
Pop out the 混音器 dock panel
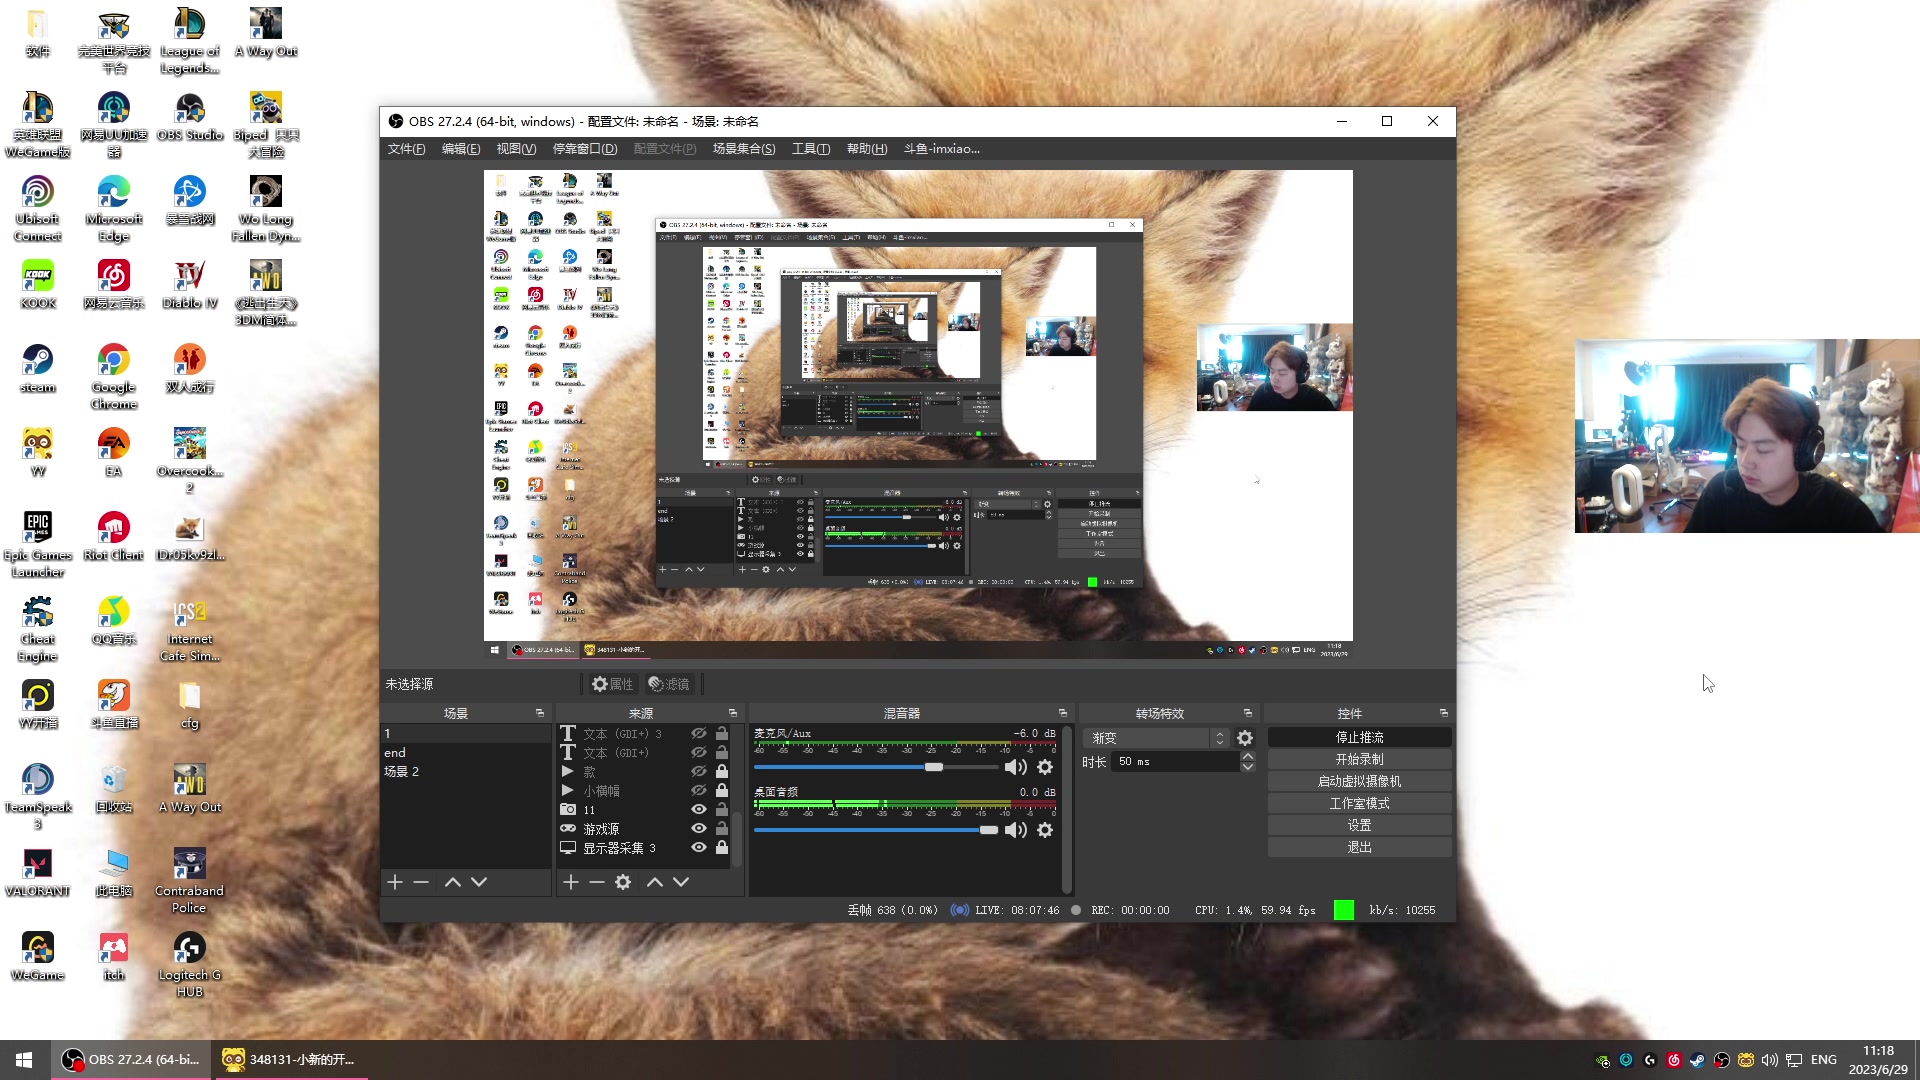pyautogui.click(x=1063, y=713)
